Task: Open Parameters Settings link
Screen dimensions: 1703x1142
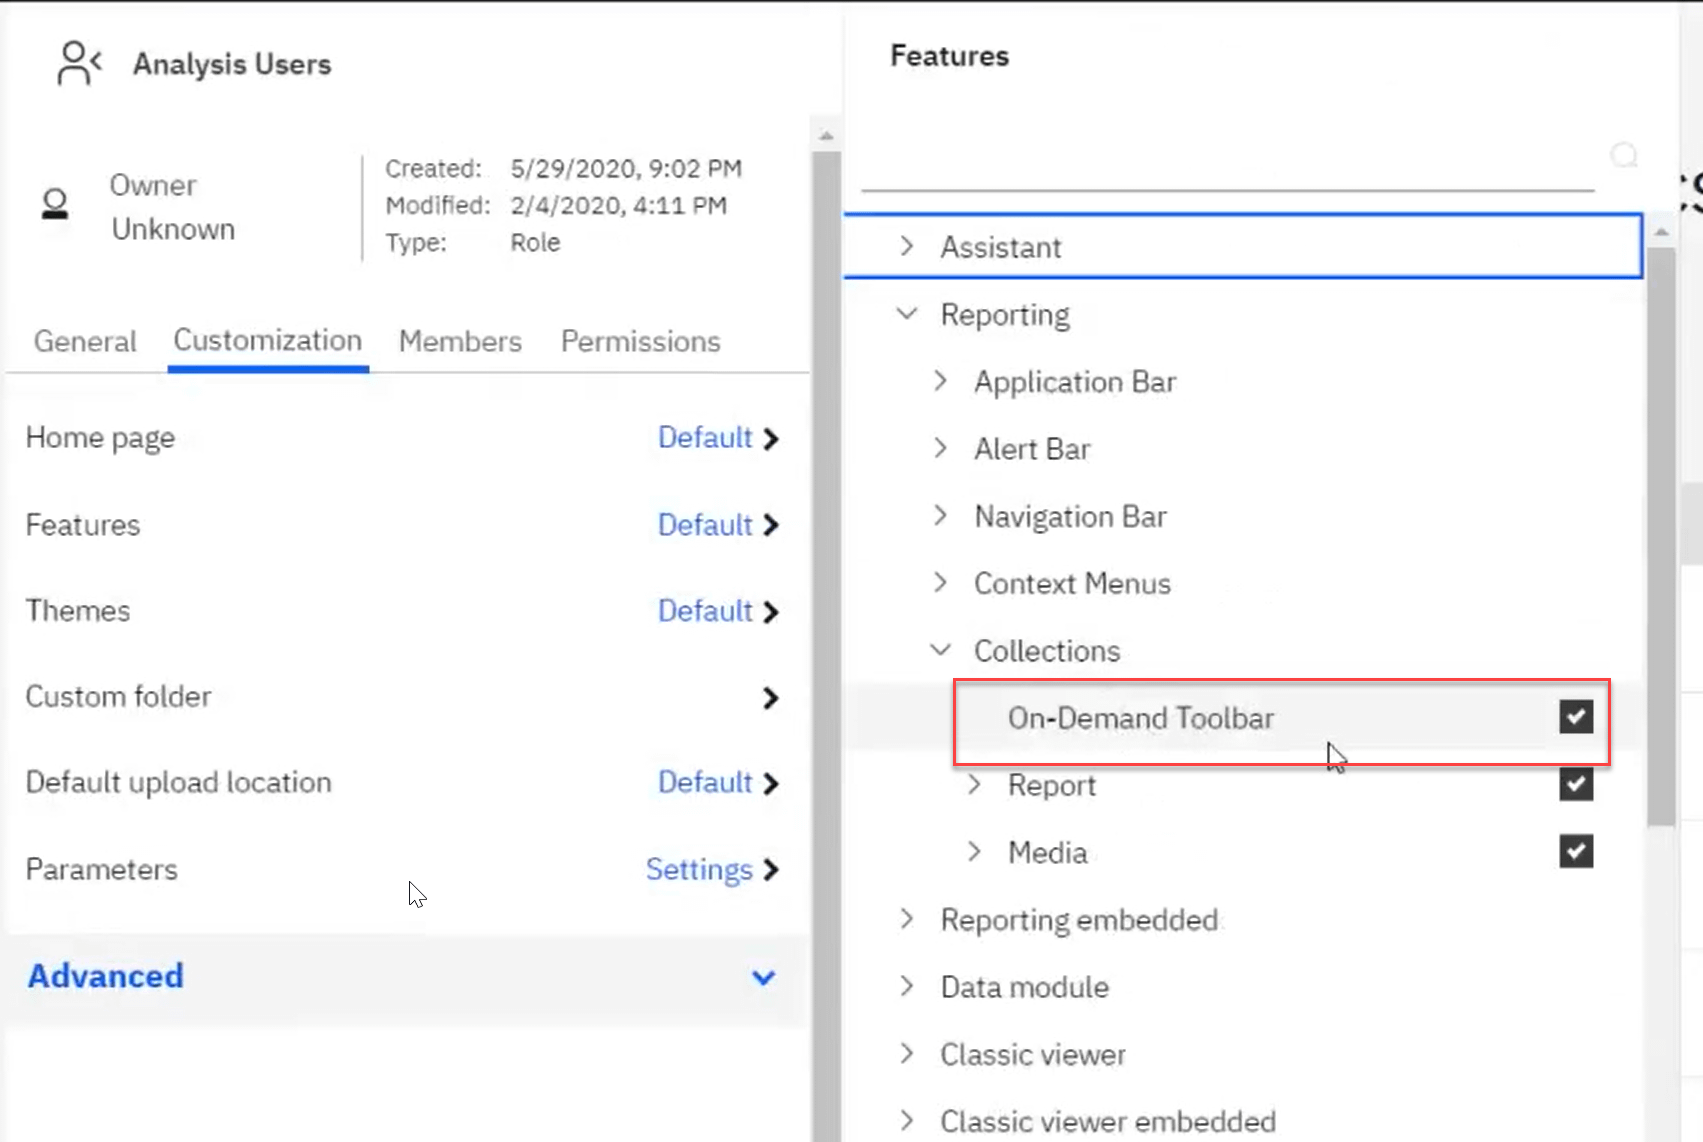Action: (700, 869)
